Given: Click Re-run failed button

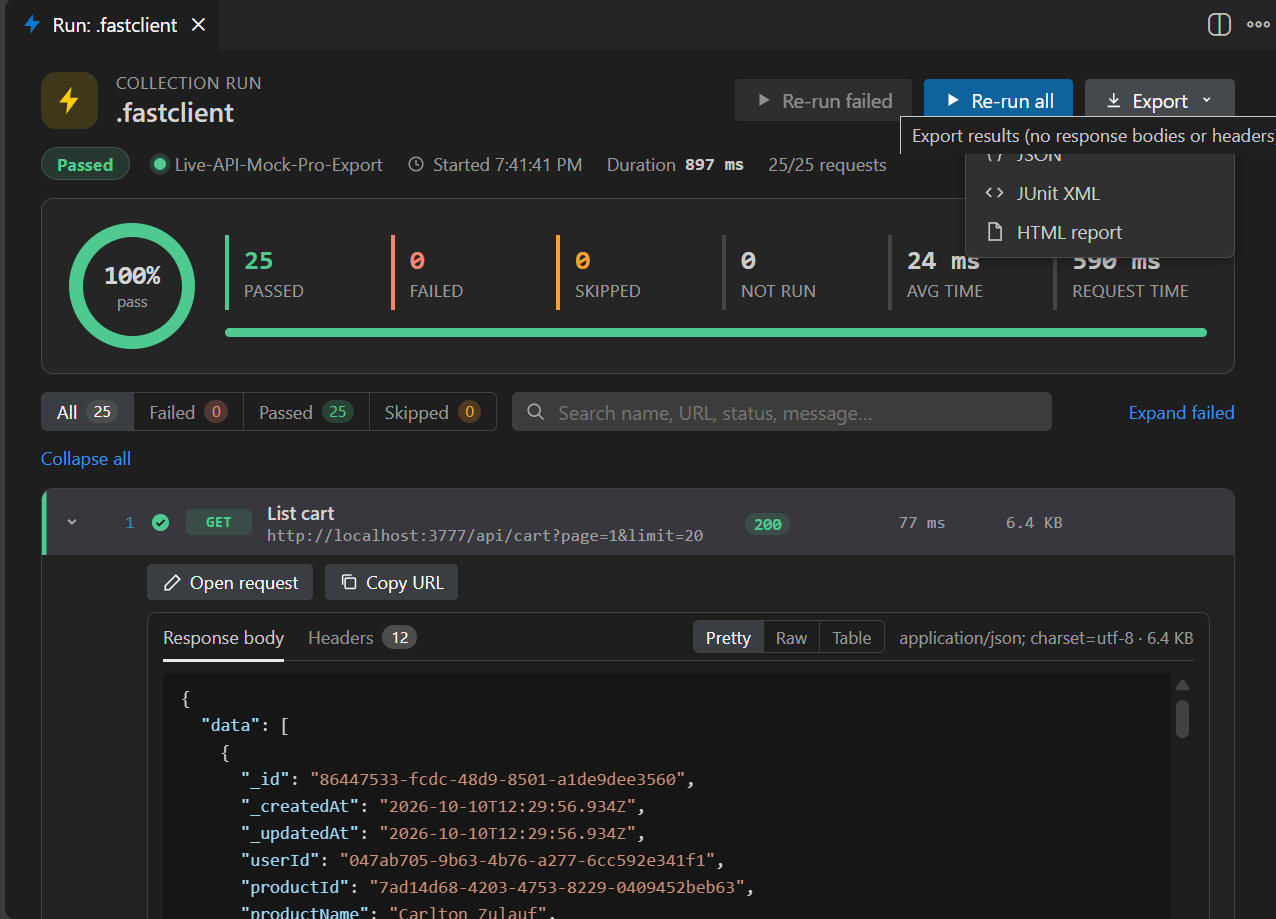Looking at the screenshot, I should pyautogui.click(x=824, y=101).
